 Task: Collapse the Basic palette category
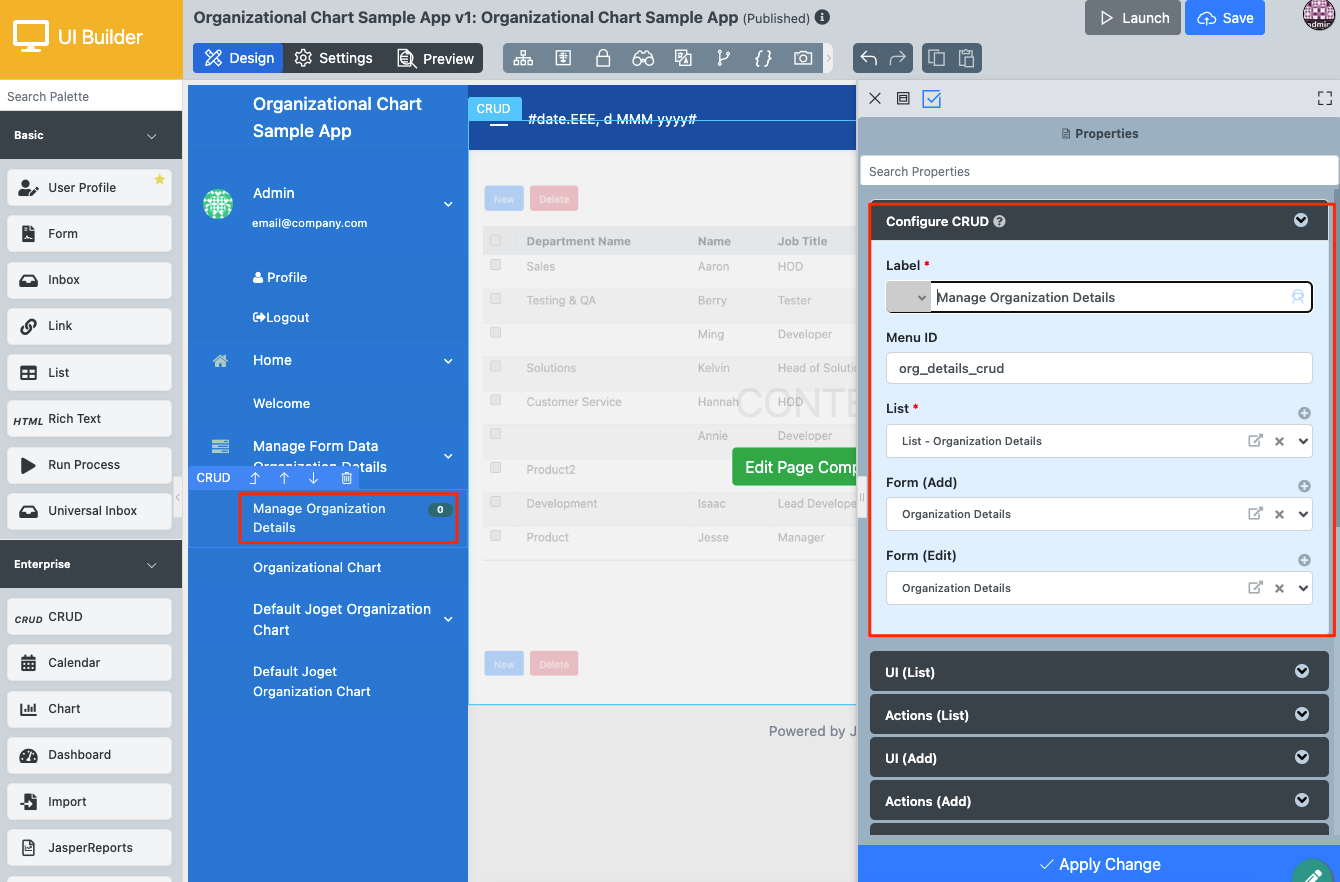[x=152, y=135]
